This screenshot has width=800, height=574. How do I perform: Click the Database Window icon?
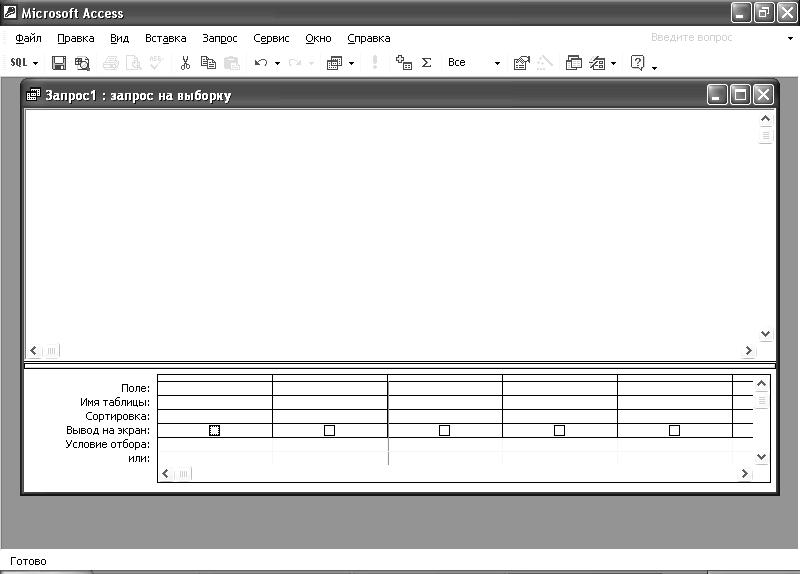[x=574, y=63]
